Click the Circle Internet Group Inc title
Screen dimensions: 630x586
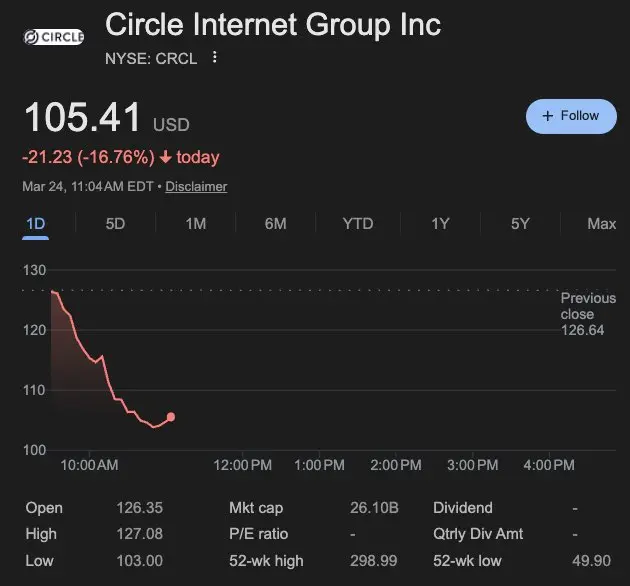click(272, 24)
